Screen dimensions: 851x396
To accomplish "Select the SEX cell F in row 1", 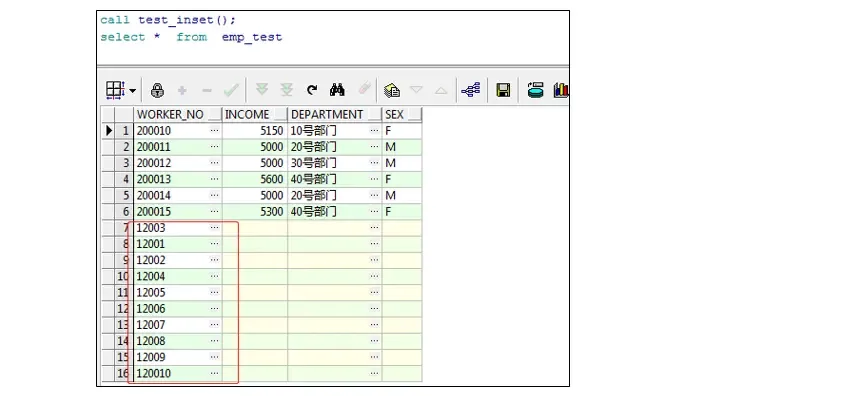I will point(402,131).
